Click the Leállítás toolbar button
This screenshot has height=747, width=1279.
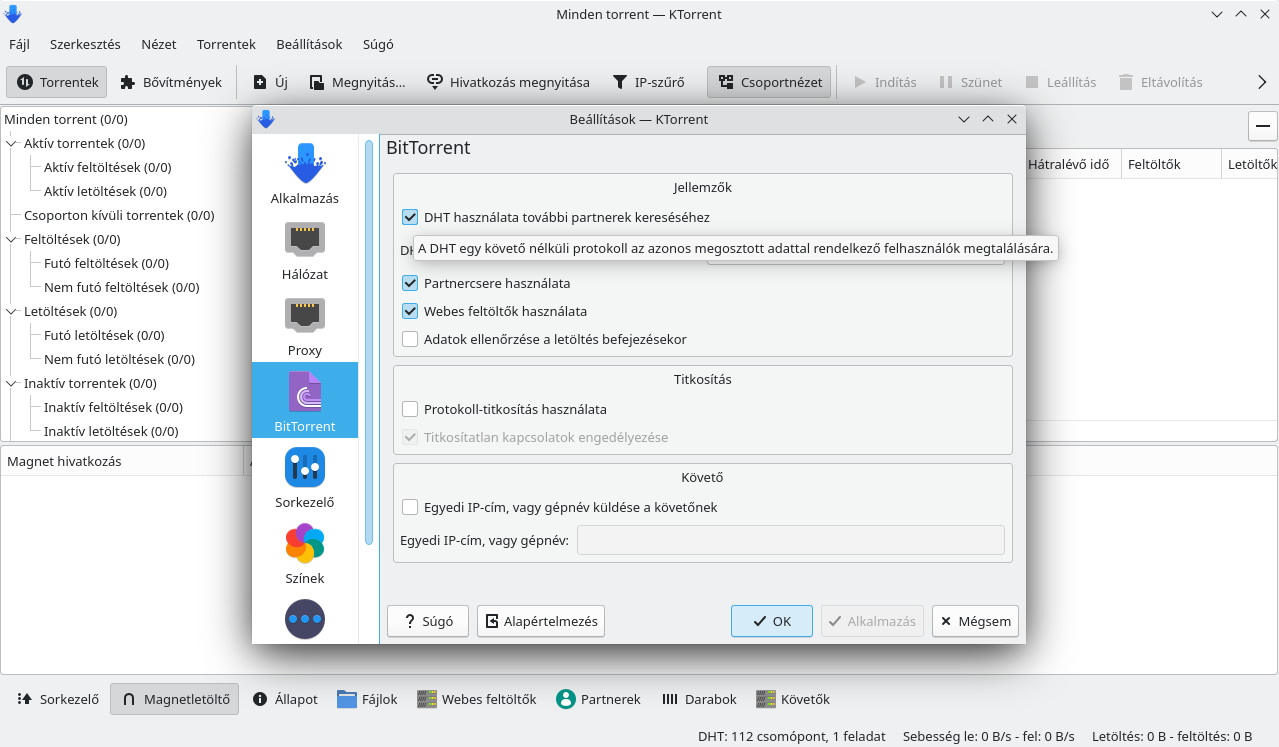1060,82
